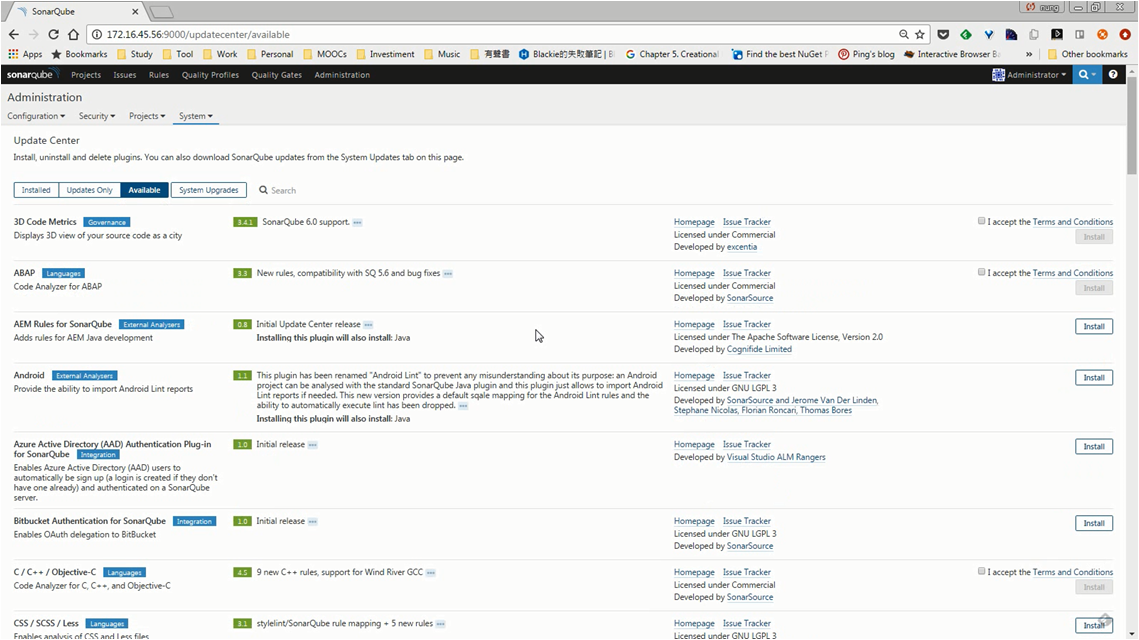
Task: Accept terms for ABAP plugin
Action: pyautogui.click(x=981, y=272)
